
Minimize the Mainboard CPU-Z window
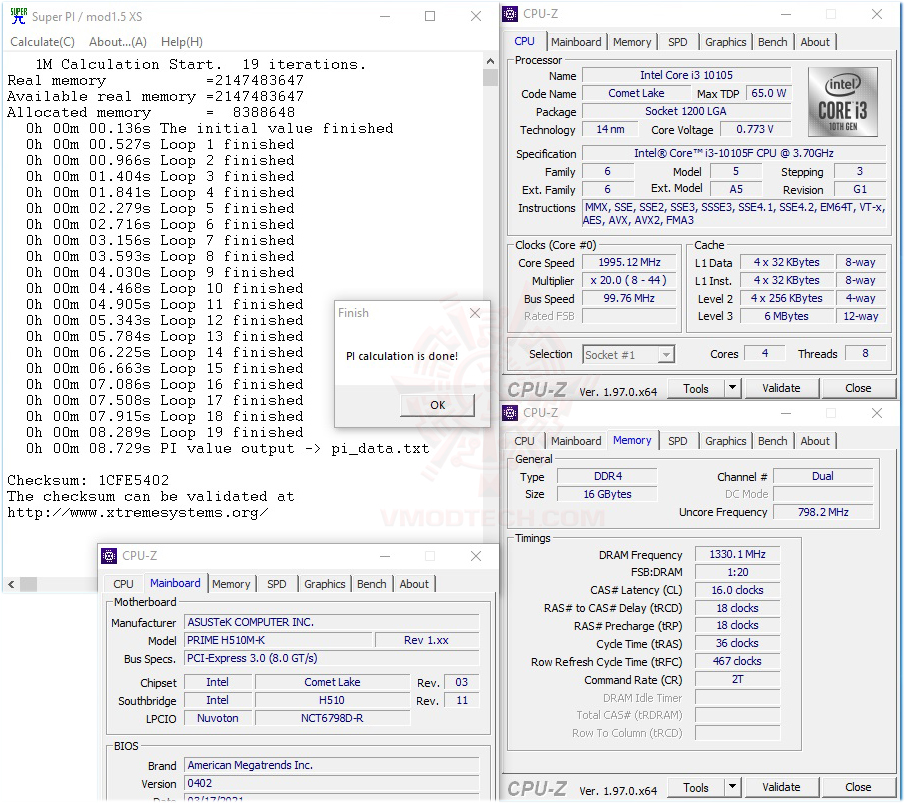pyautogui.click(x=385, y=556)
